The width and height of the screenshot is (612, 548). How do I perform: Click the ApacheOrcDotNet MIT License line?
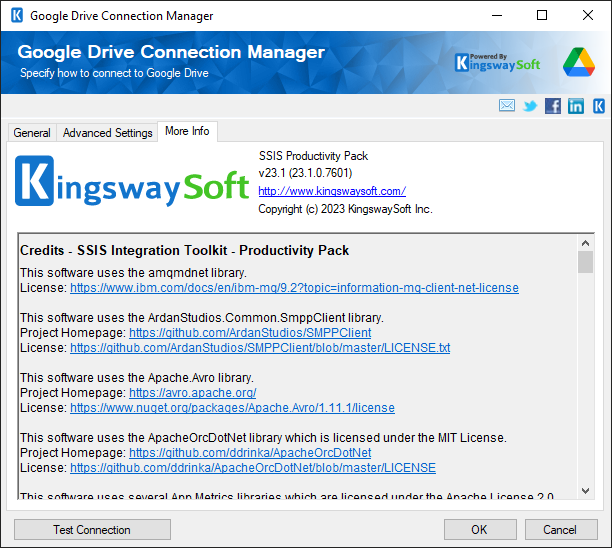[x=263, y=438]
